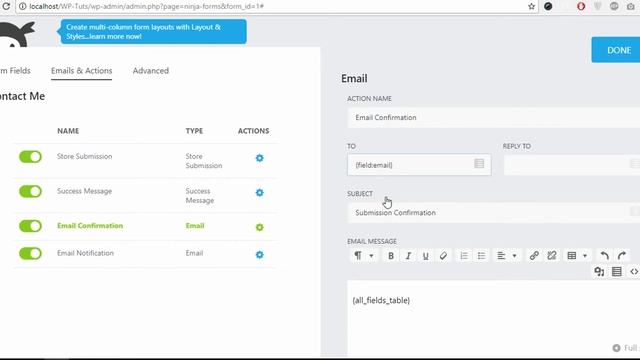The width and height of the screenshot is (640, 360).
Task: Click the all_fields_table text in message body
Action: click(381, 300)
